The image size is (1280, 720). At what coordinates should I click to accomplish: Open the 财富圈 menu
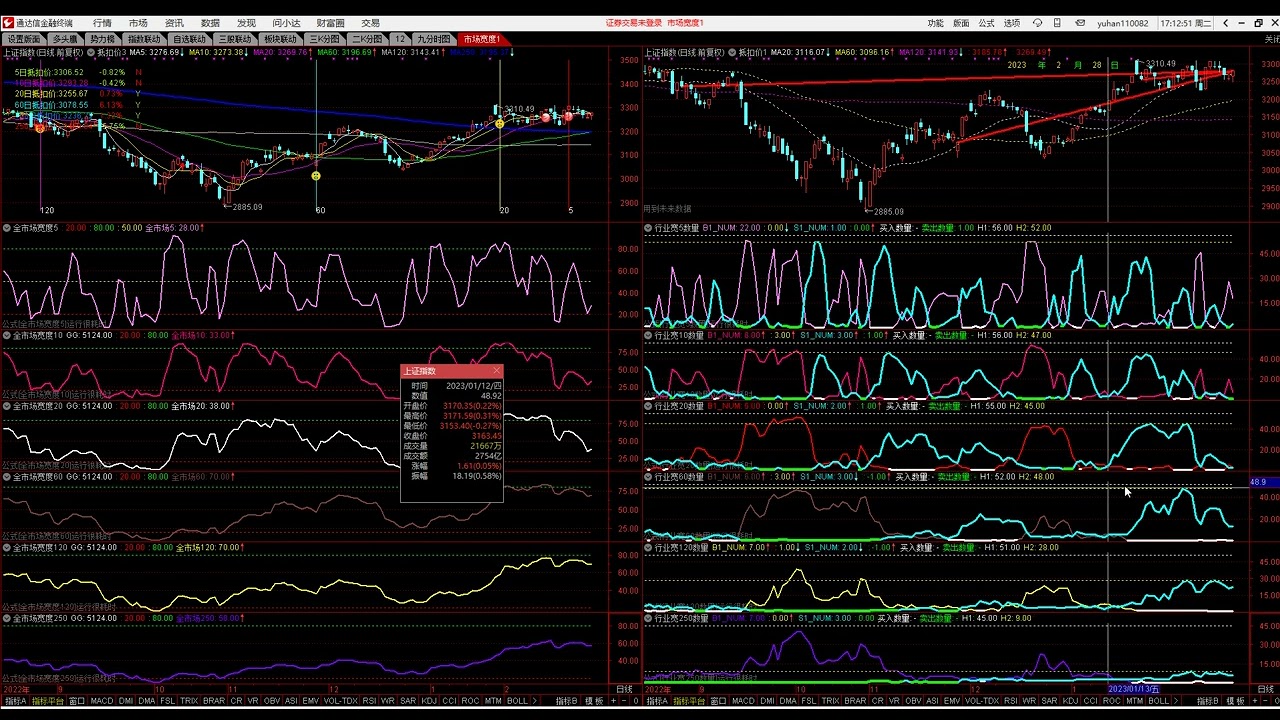pos(330,22)
